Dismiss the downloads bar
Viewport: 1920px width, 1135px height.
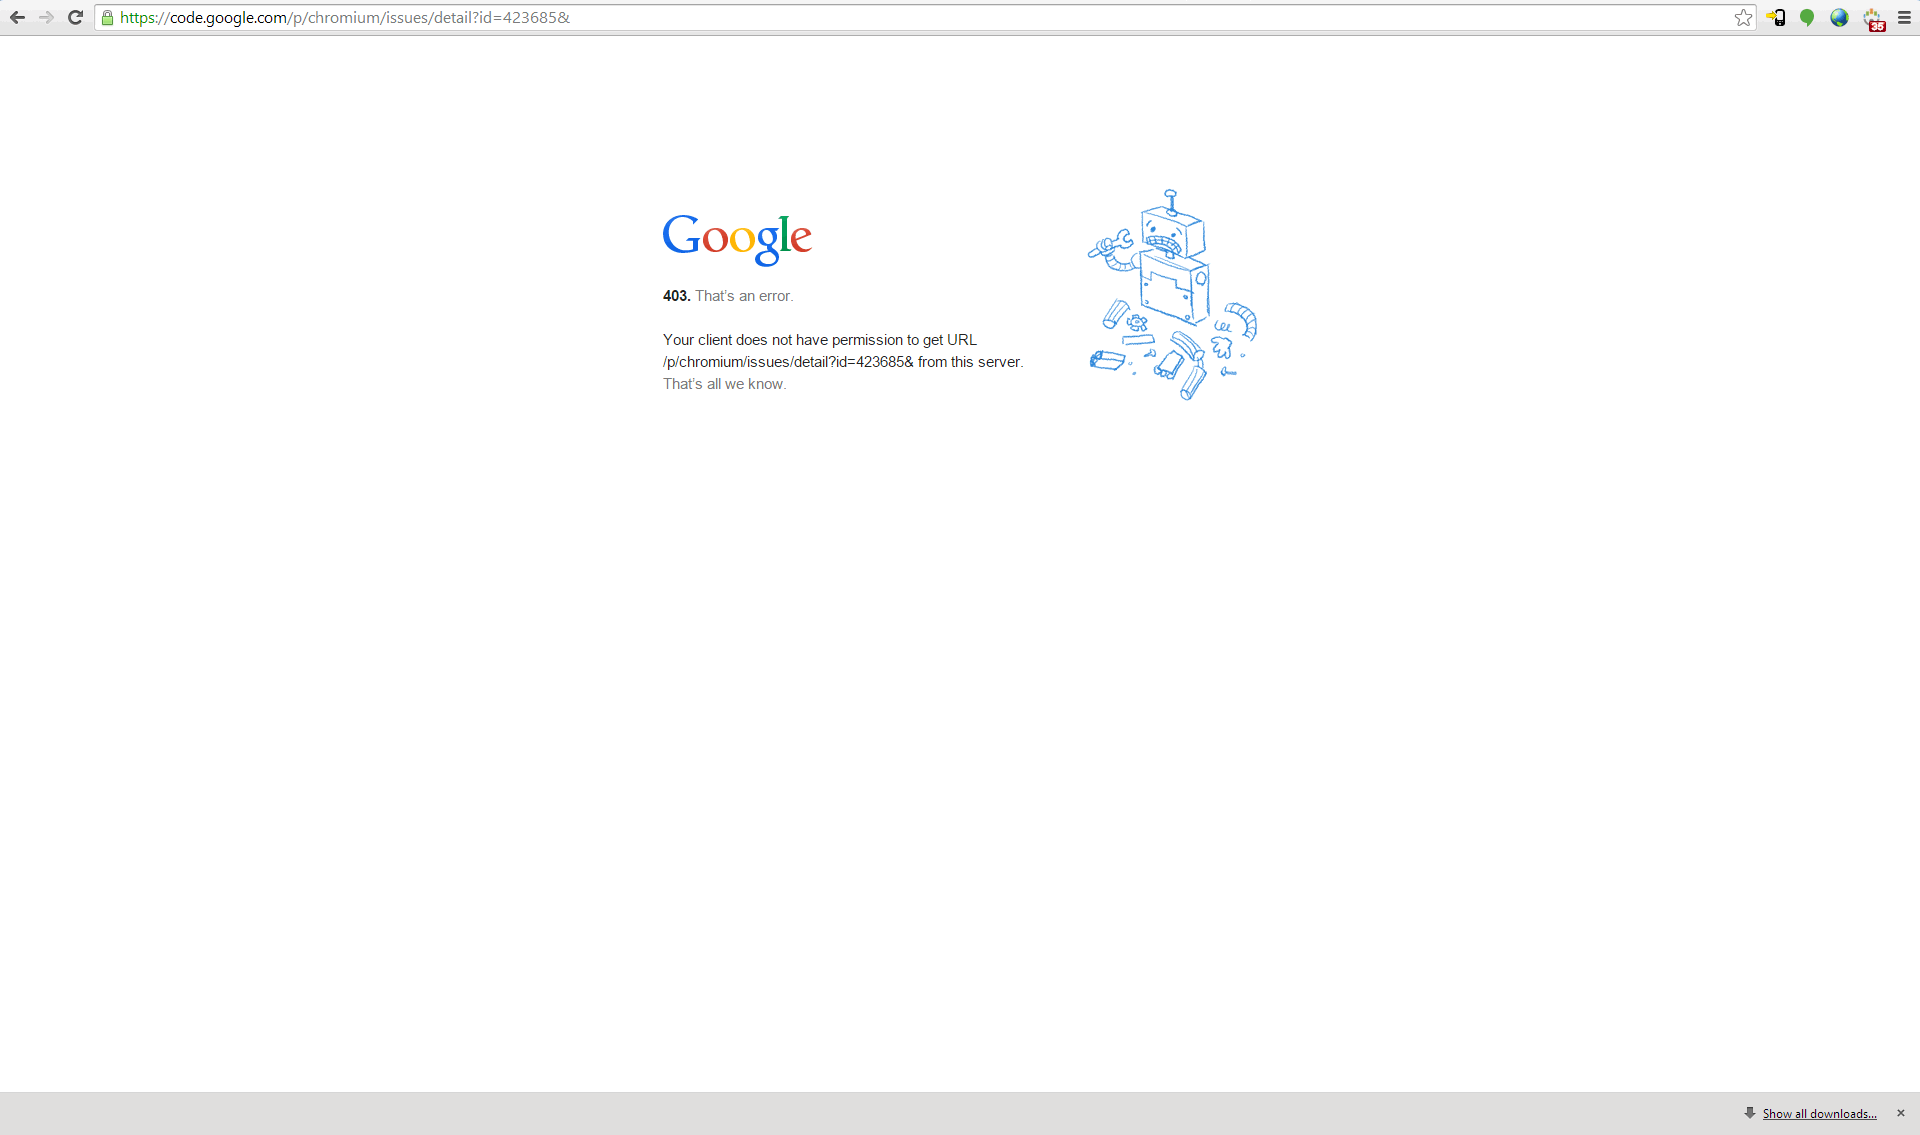[1900, 1113]
